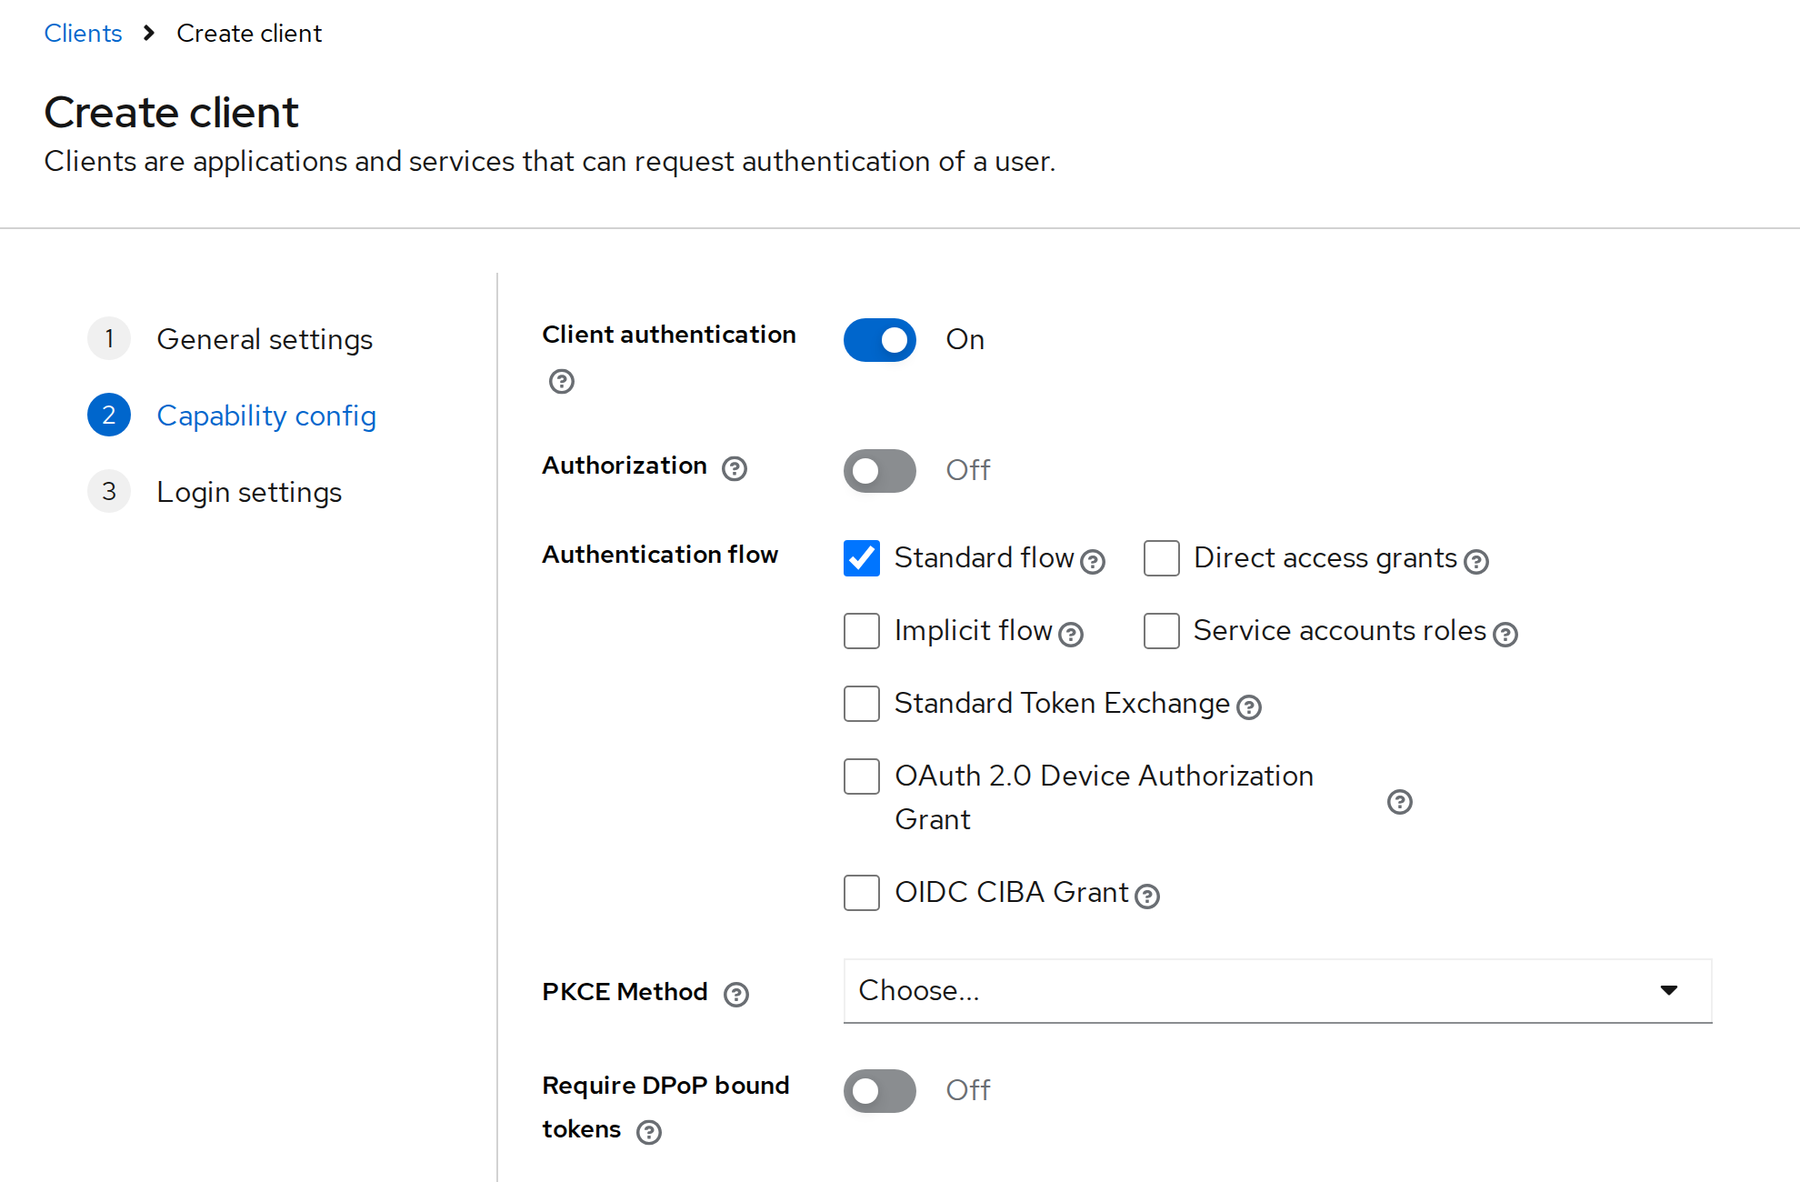Show Service accounts roles help icon
The image size is (1800, 1182).
(x=1505, y=634)
